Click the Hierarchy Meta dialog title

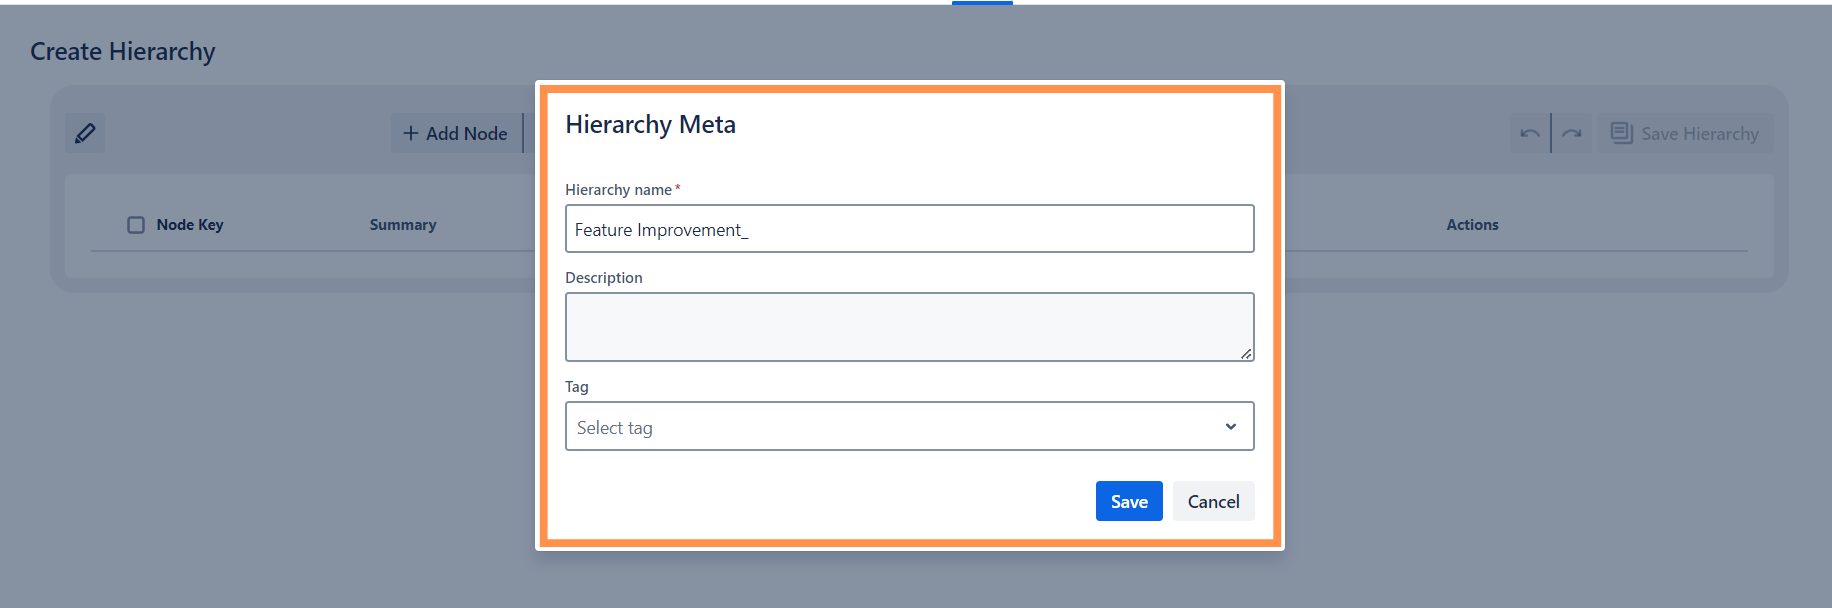[x=650, y=125]
